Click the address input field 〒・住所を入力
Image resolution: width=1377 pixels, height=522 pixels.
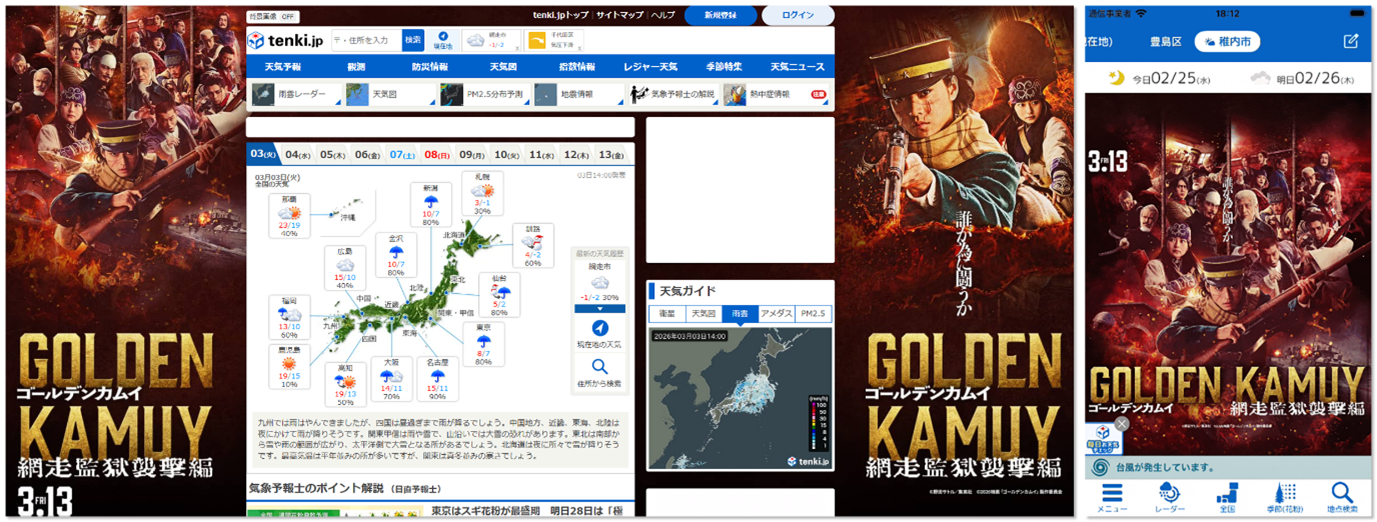tap(366, 40)
